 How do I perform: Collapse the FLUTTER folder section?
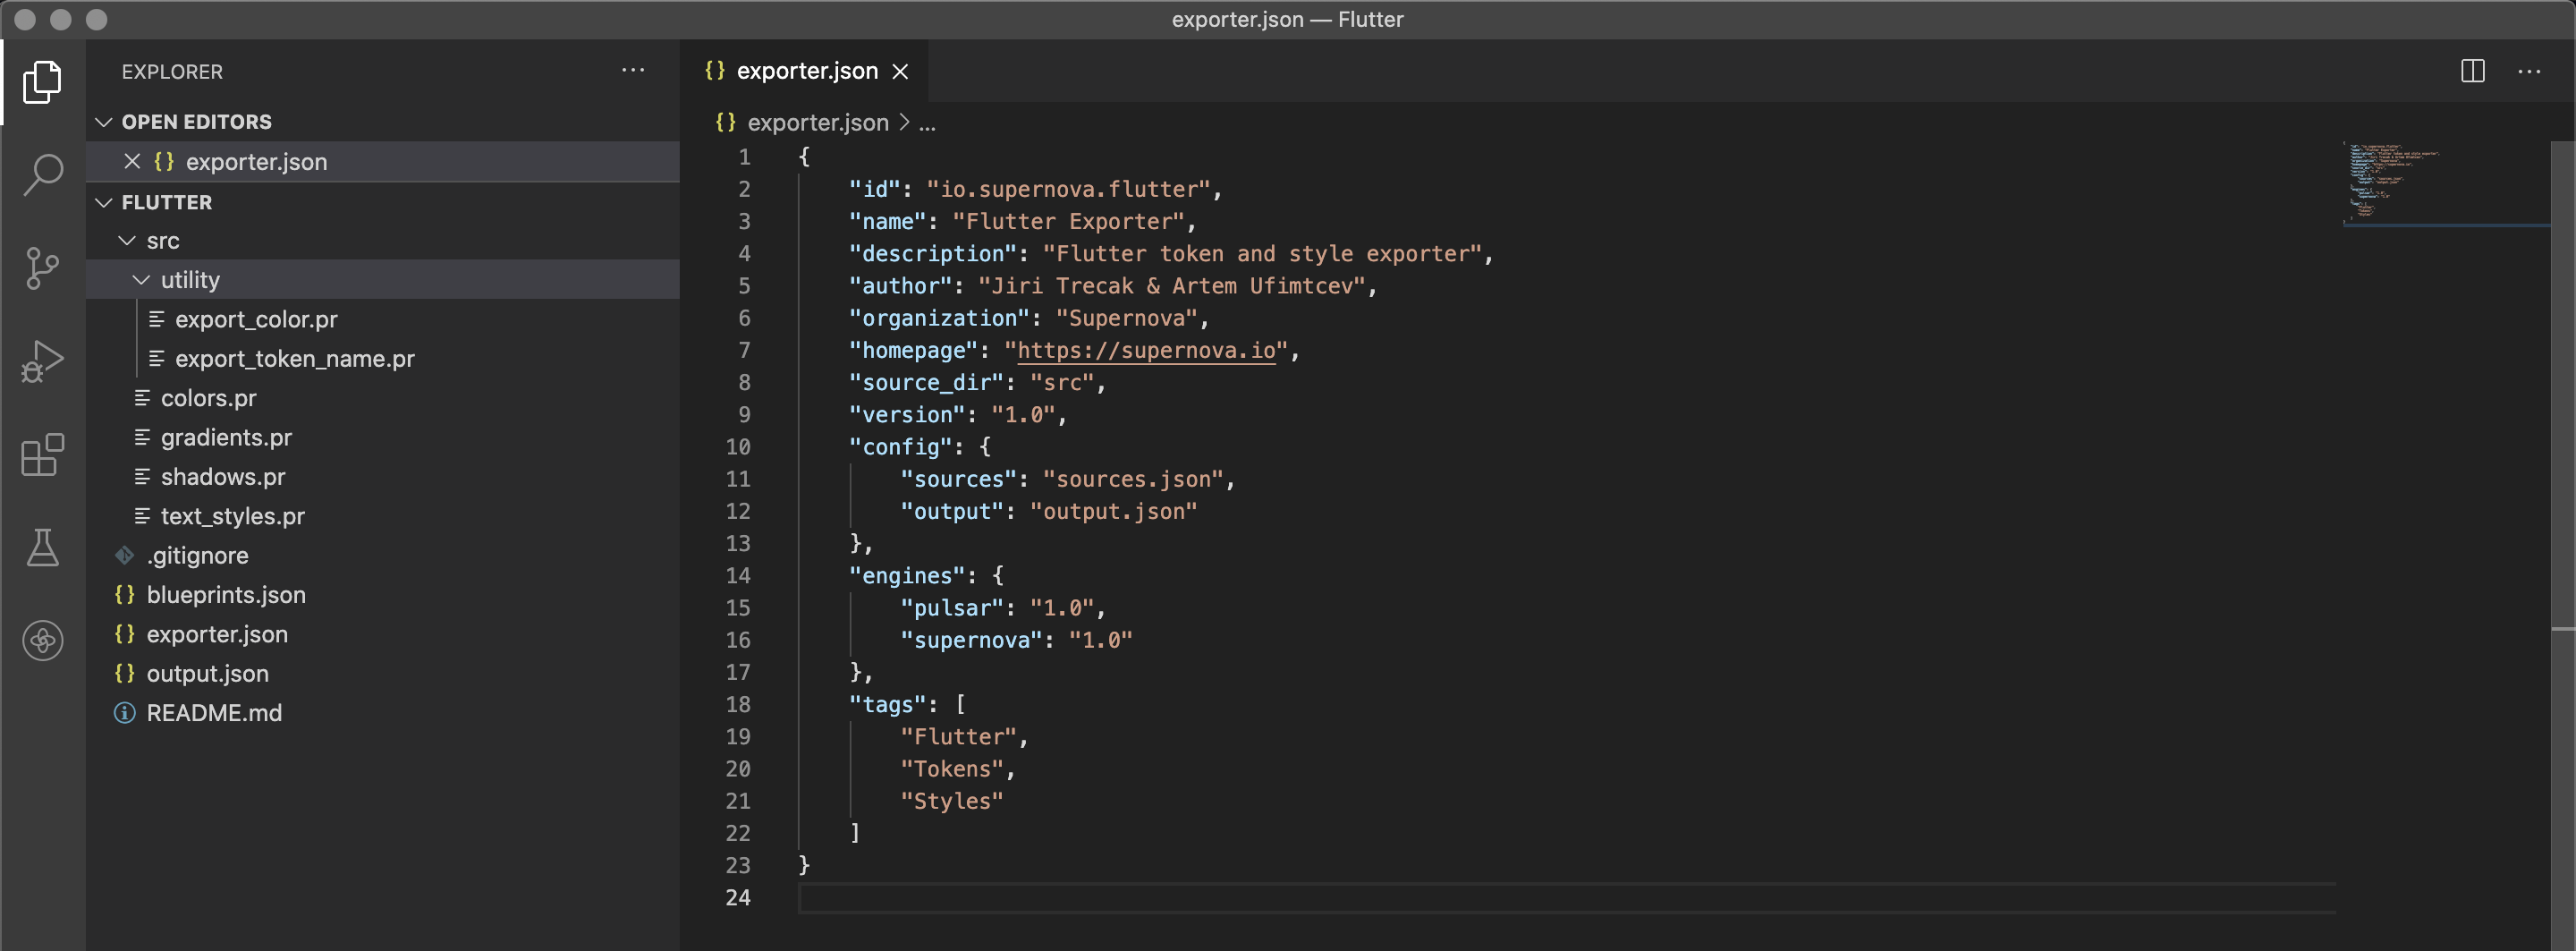(103, 202)
